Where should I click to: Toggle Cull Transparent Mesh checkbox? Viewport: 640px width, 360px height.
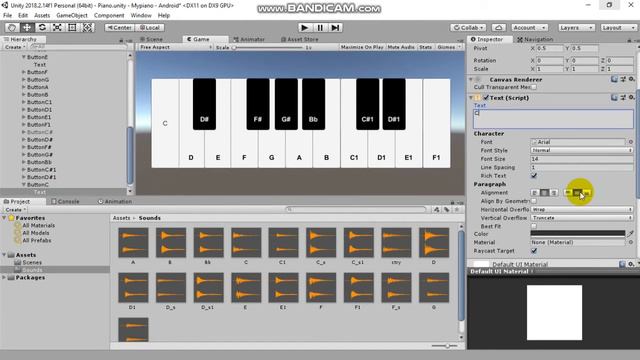click(x=534, y=87)
